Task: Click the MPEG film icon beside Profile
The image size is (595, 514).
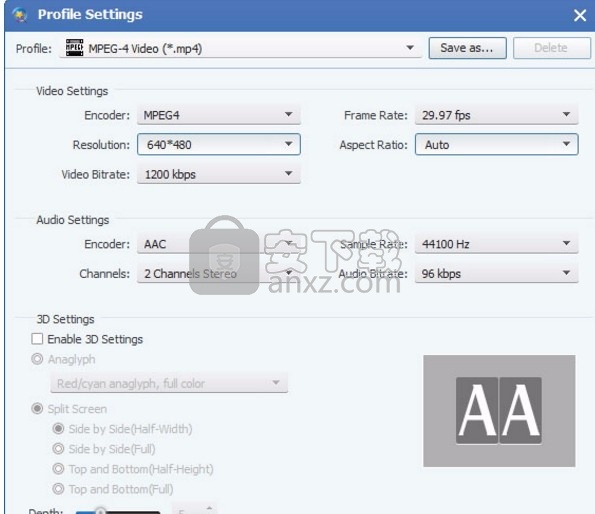Action: [x=74, y=48]
